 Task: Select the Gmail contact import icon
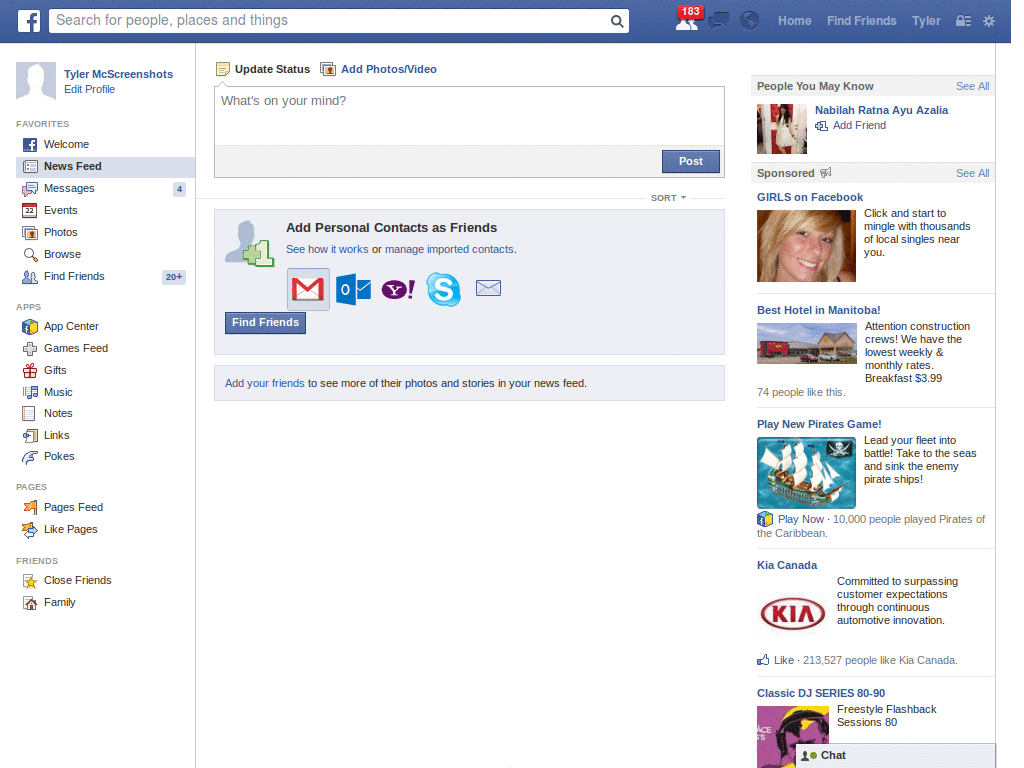pyautogui.click(x=308, y=289)
